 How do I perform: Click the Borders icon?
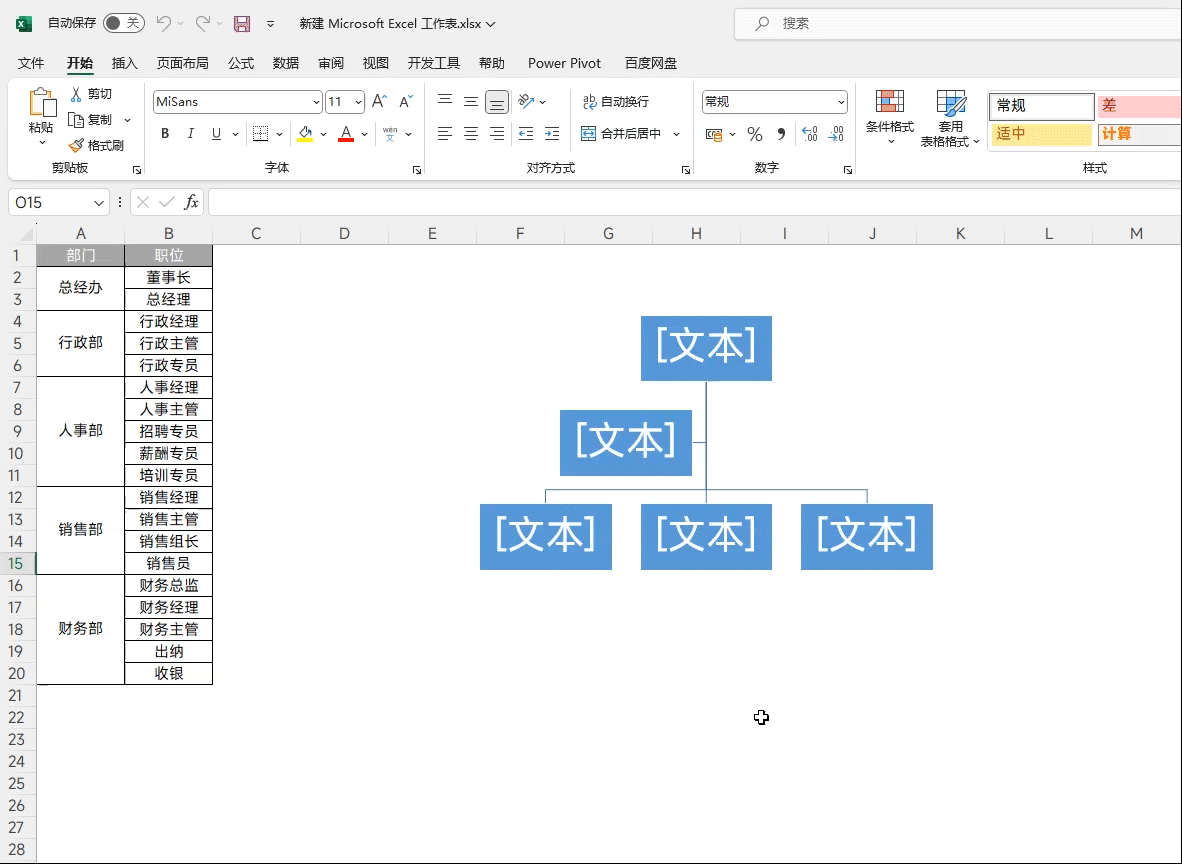(260, 133)
